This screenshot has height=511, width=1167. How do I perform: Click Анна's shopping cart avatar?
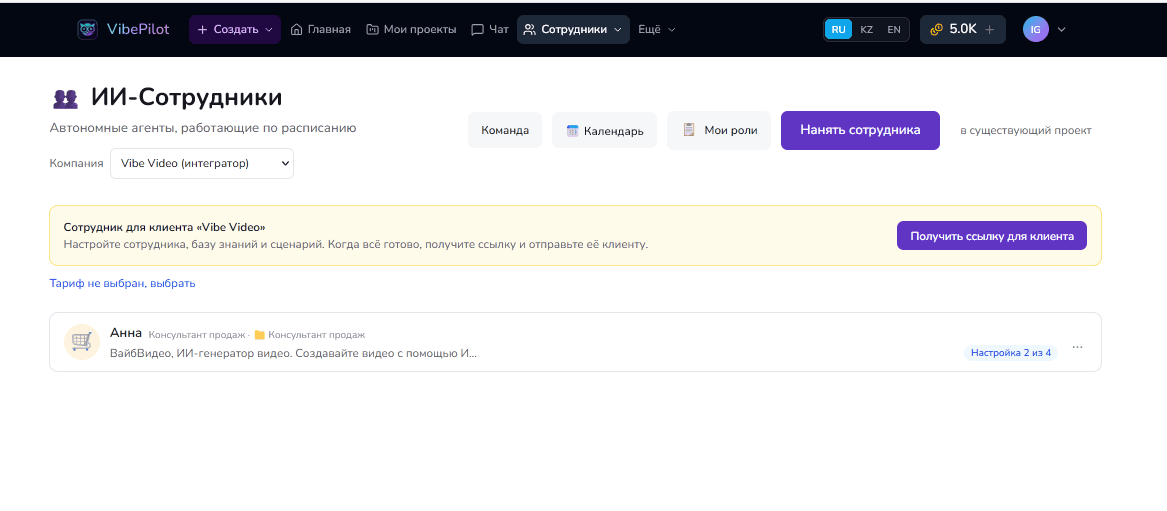tap(82, 342)
